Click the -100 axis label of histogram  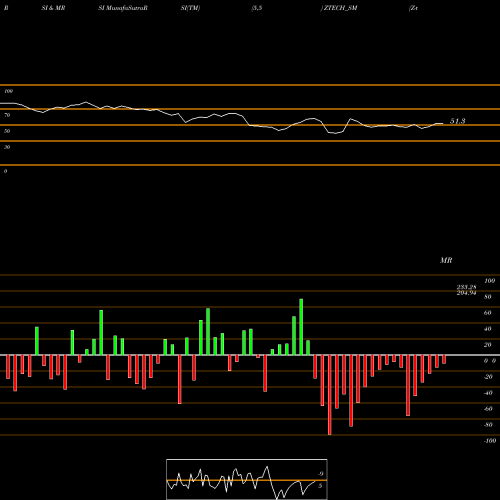click(x=490, y=441)
